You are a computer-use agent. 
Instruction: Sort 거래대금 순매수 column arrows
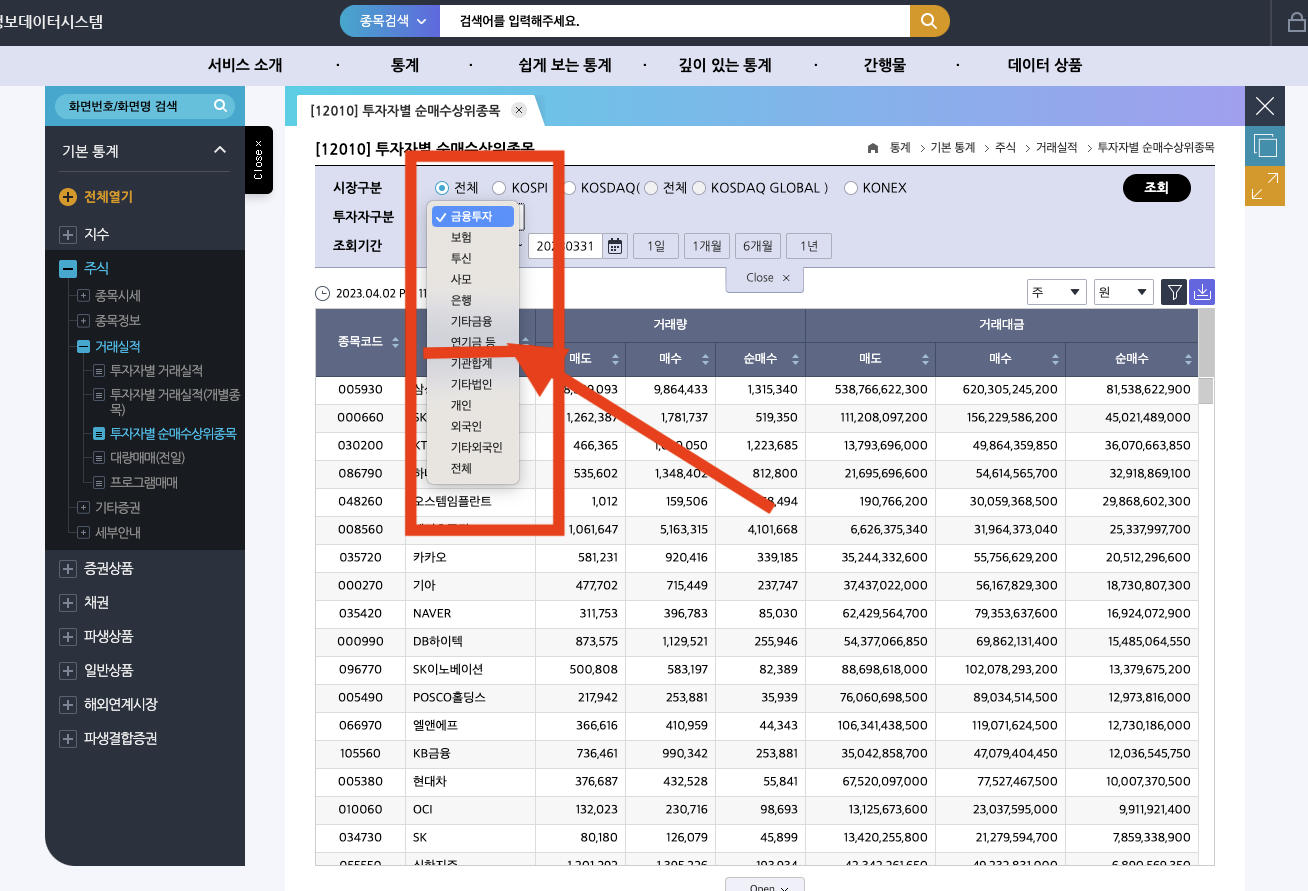pyautogui.click(x=1188, y=359)
